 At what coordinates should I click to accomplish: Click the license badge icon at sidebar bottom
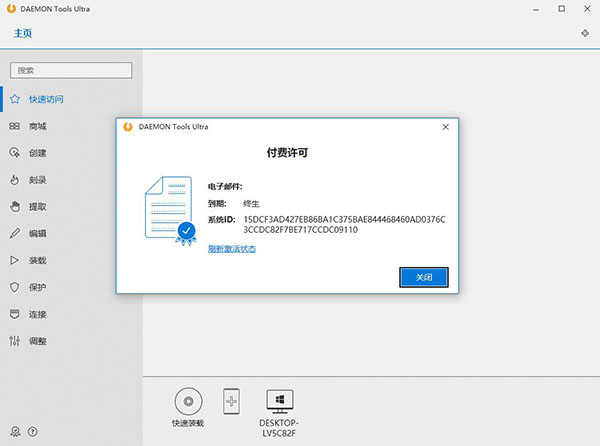(x=15, y=432)
